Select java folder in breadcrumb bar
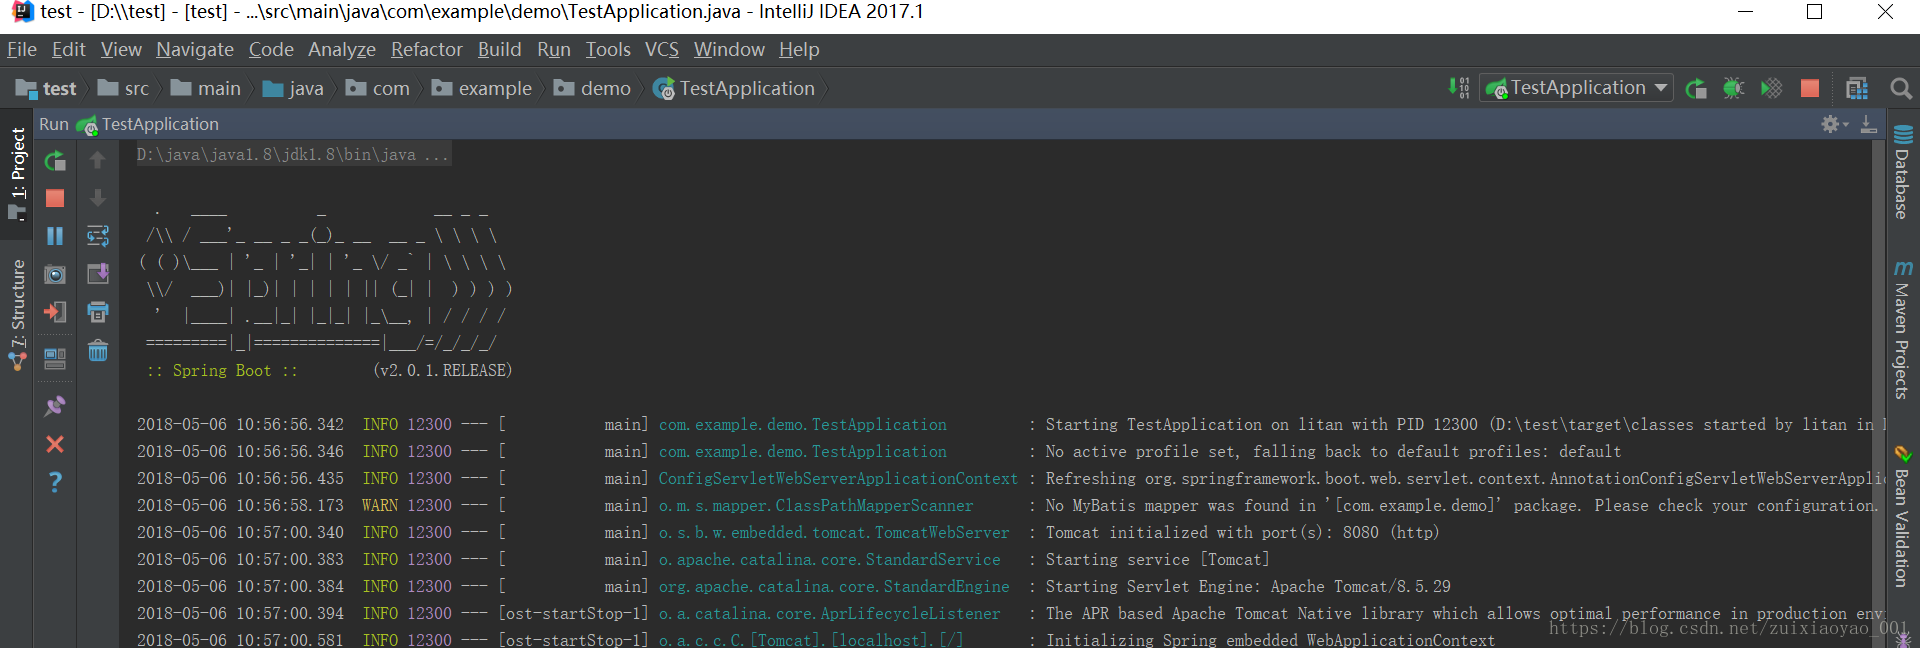The width and height of the screenshot is (1920, 648). click(x=293, y=89)
